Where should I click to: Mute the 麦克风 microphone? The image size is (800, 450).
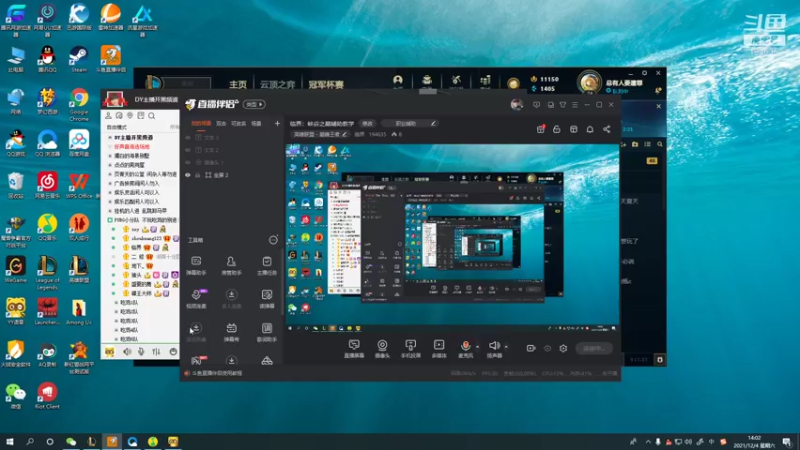coord(465,349)
